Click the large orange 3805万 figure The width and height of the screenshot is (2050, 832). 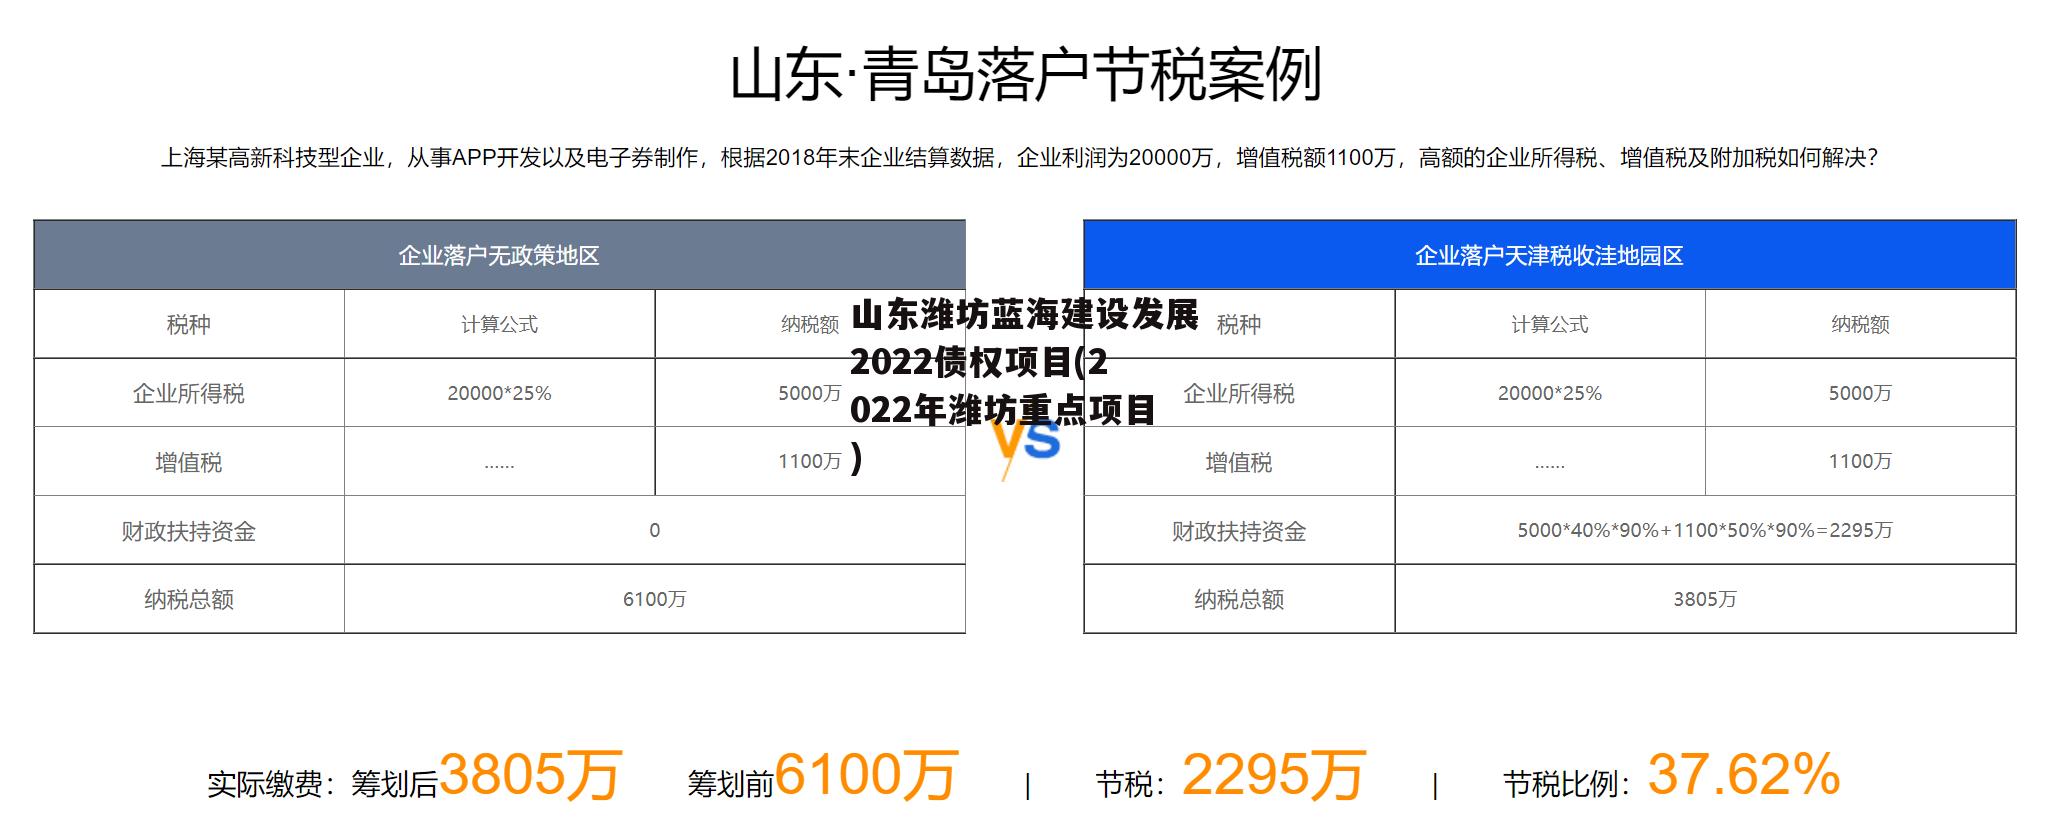tap(530, 775)
